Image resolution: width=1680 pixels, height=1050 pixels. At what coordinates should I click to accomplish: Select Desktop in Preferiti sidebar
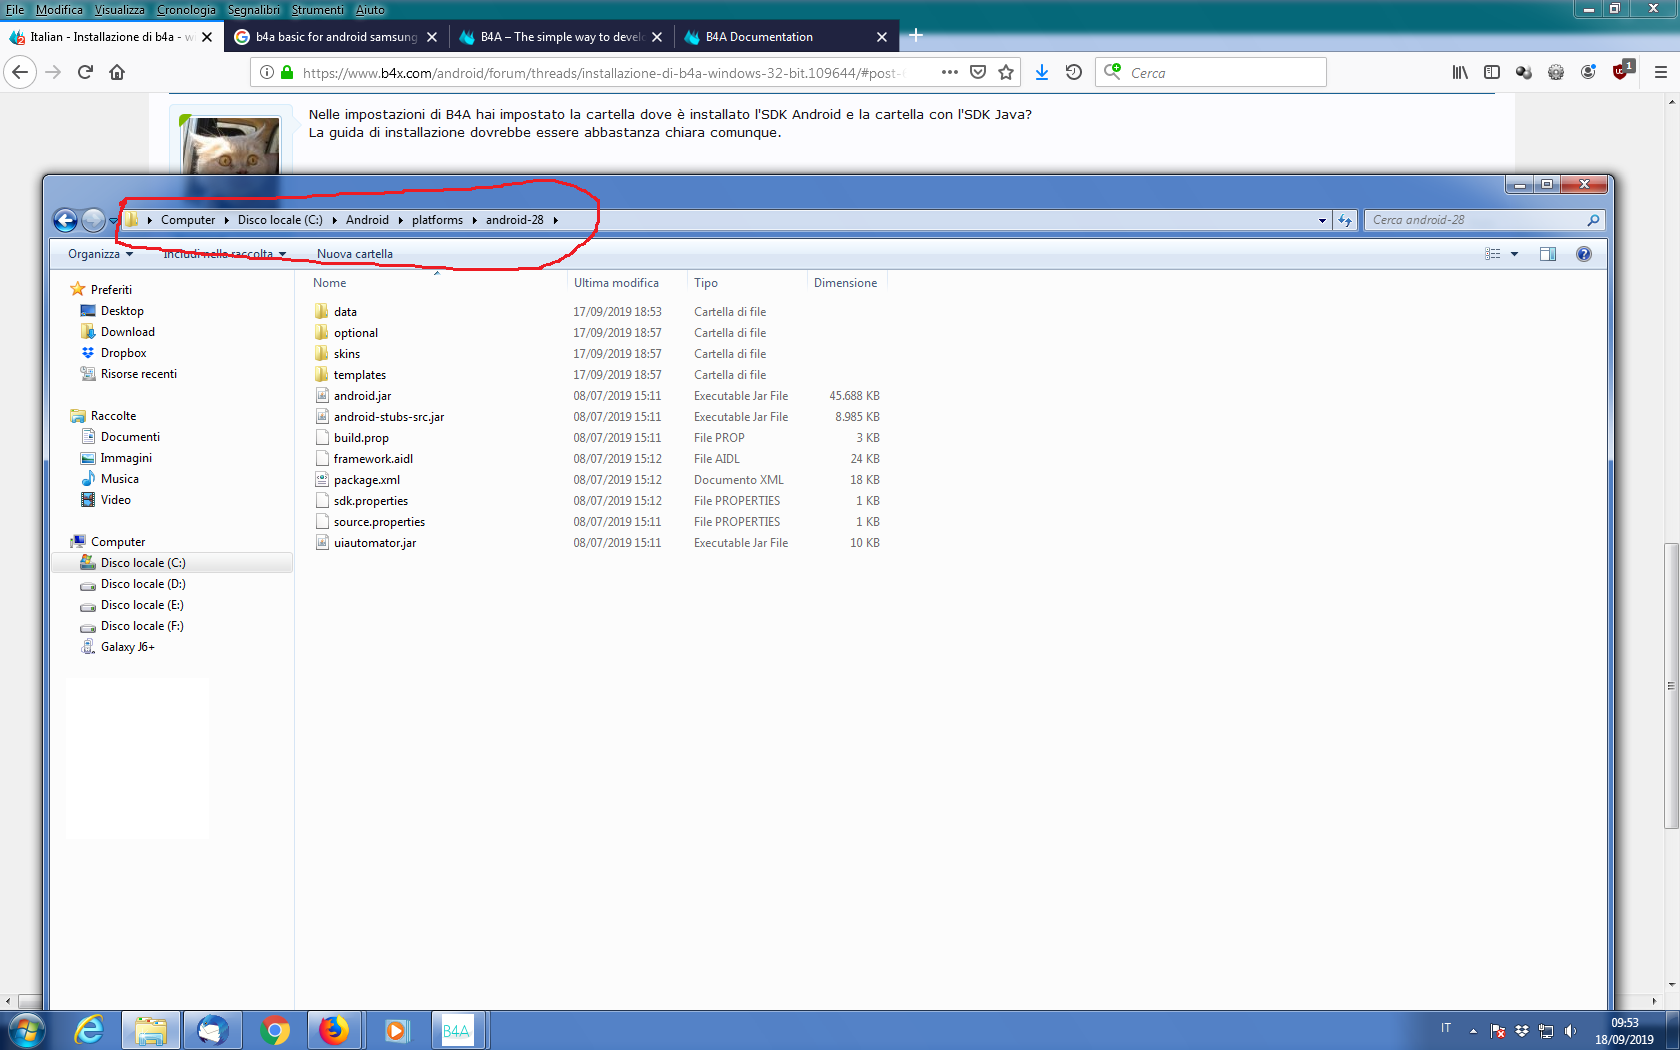(x=122, y=311)
